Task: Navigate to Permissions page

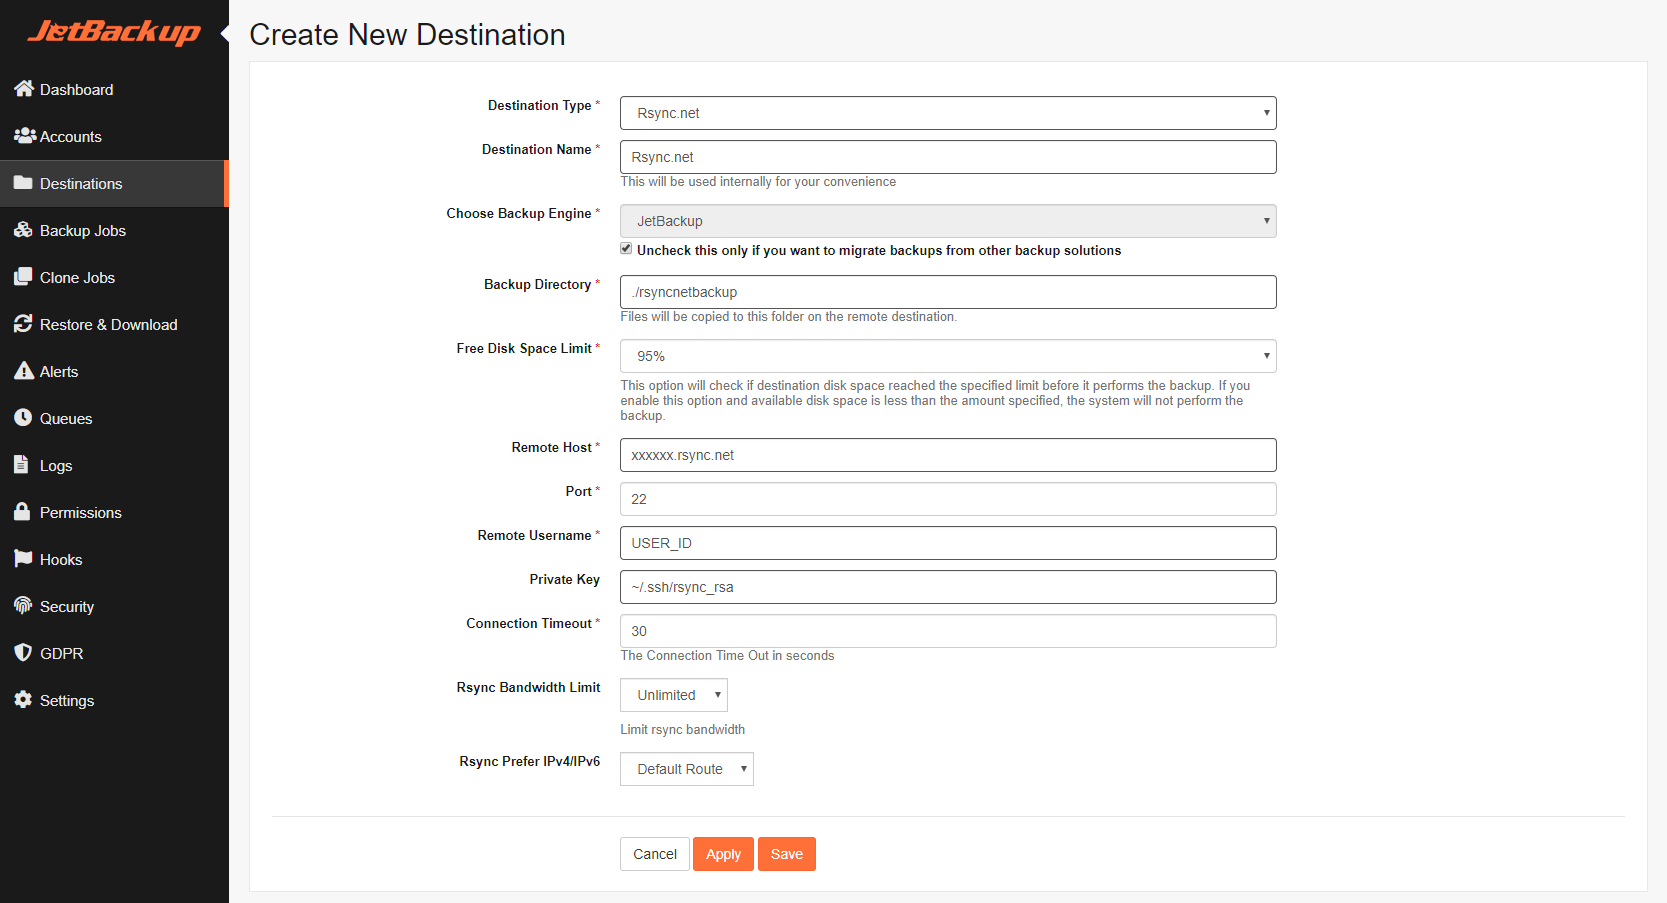Action: pos(114,513)
